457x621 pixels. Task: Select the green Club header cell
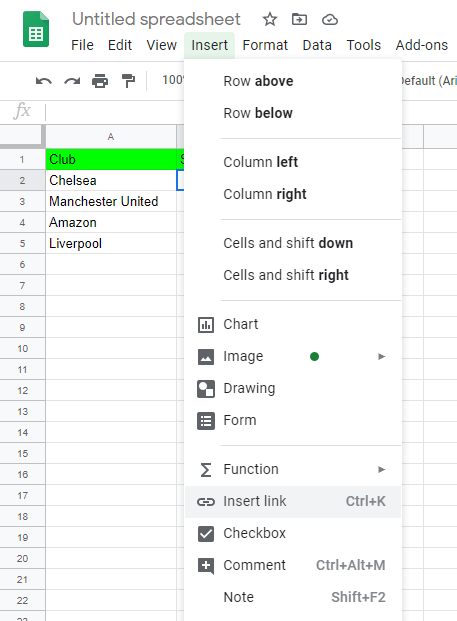111,159
